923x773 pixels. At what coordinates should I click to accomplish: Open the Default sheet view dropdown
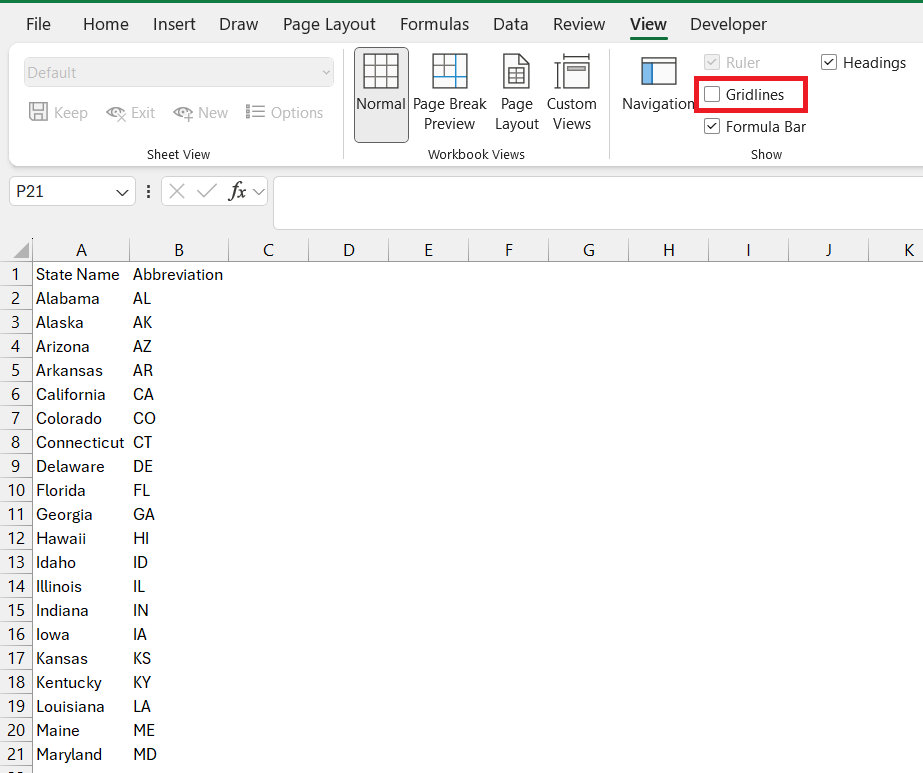tap(179, 72)
